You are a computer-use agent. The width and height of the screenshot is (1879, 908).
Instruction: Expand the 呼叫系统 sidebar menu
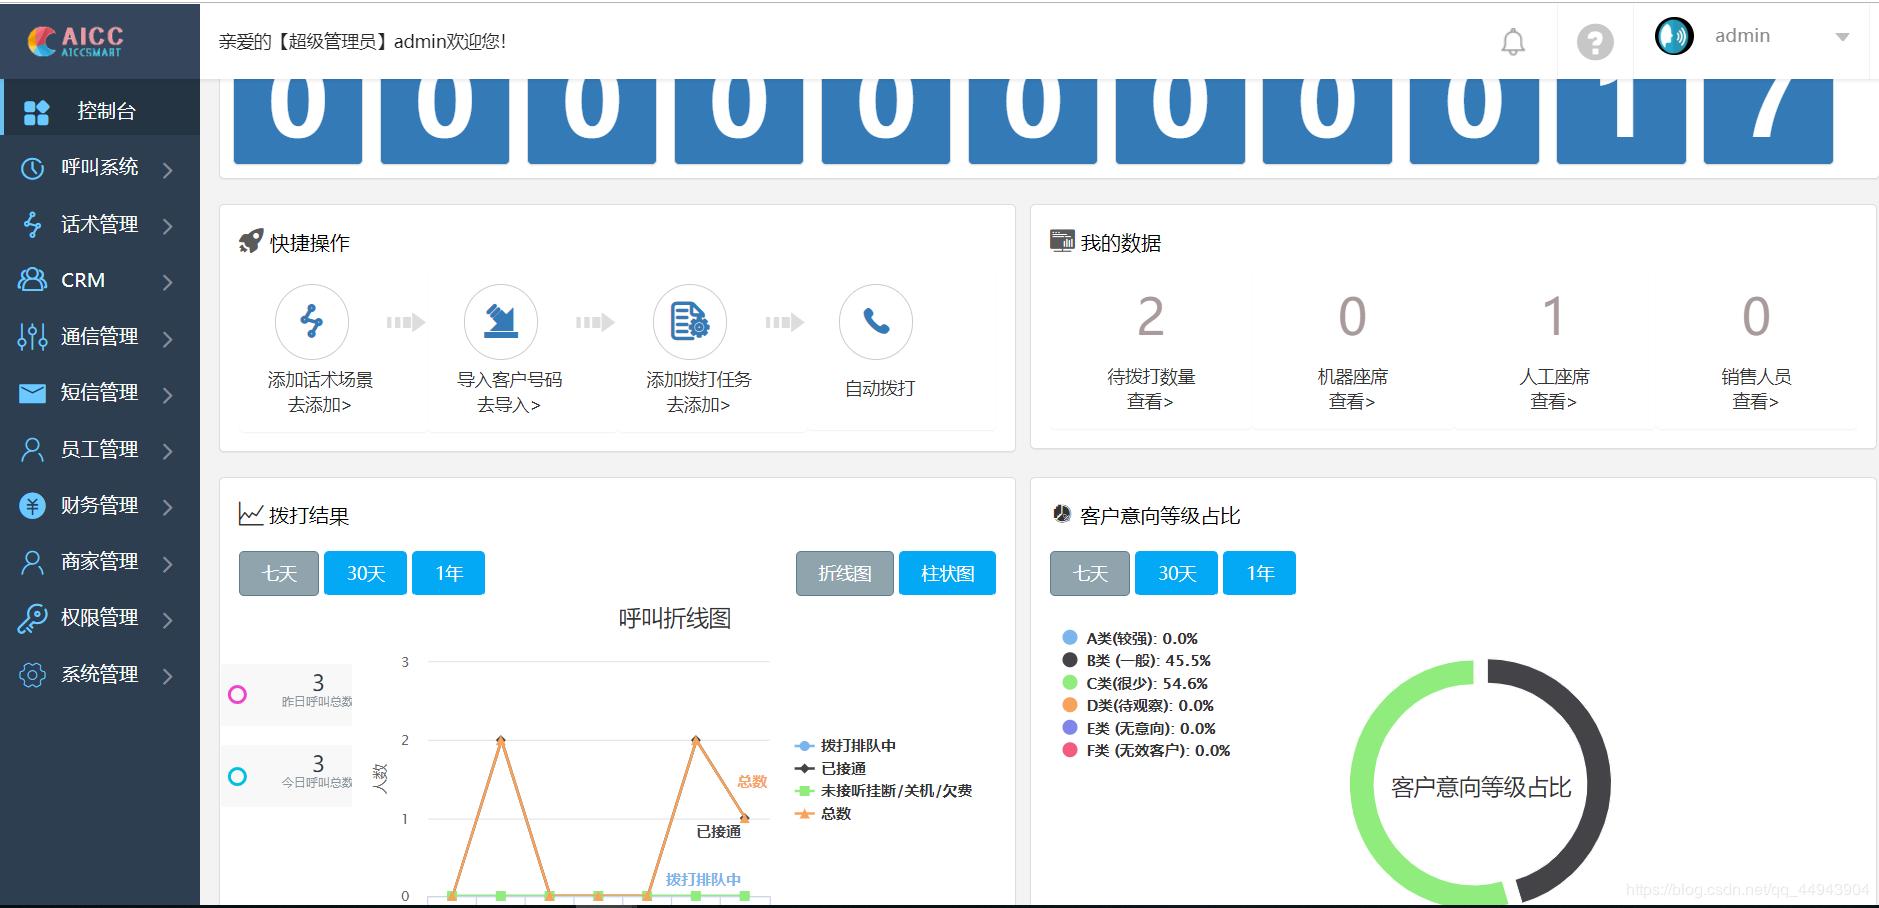point(99,168)
